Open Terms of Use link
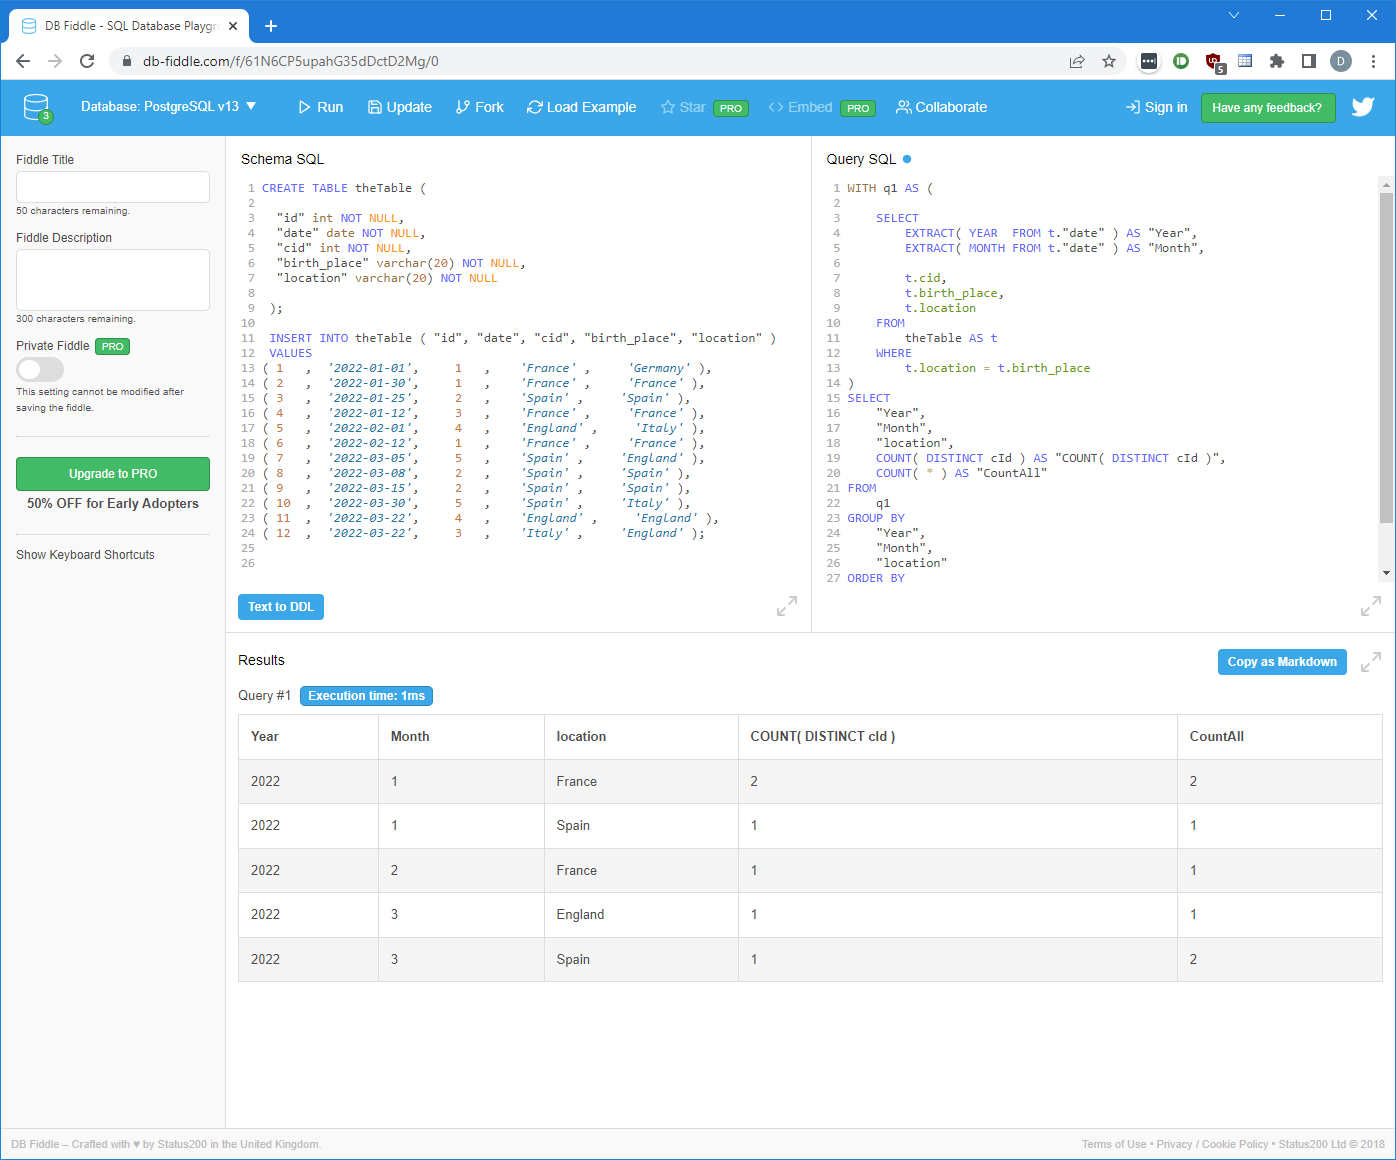 (x=1114, y=1144)
